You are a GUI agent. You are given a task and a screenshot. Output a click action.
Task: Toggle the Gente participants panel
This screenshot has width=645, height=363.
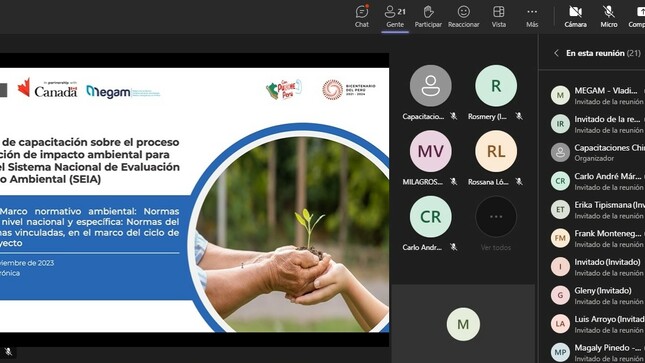[x=395, y=16]
